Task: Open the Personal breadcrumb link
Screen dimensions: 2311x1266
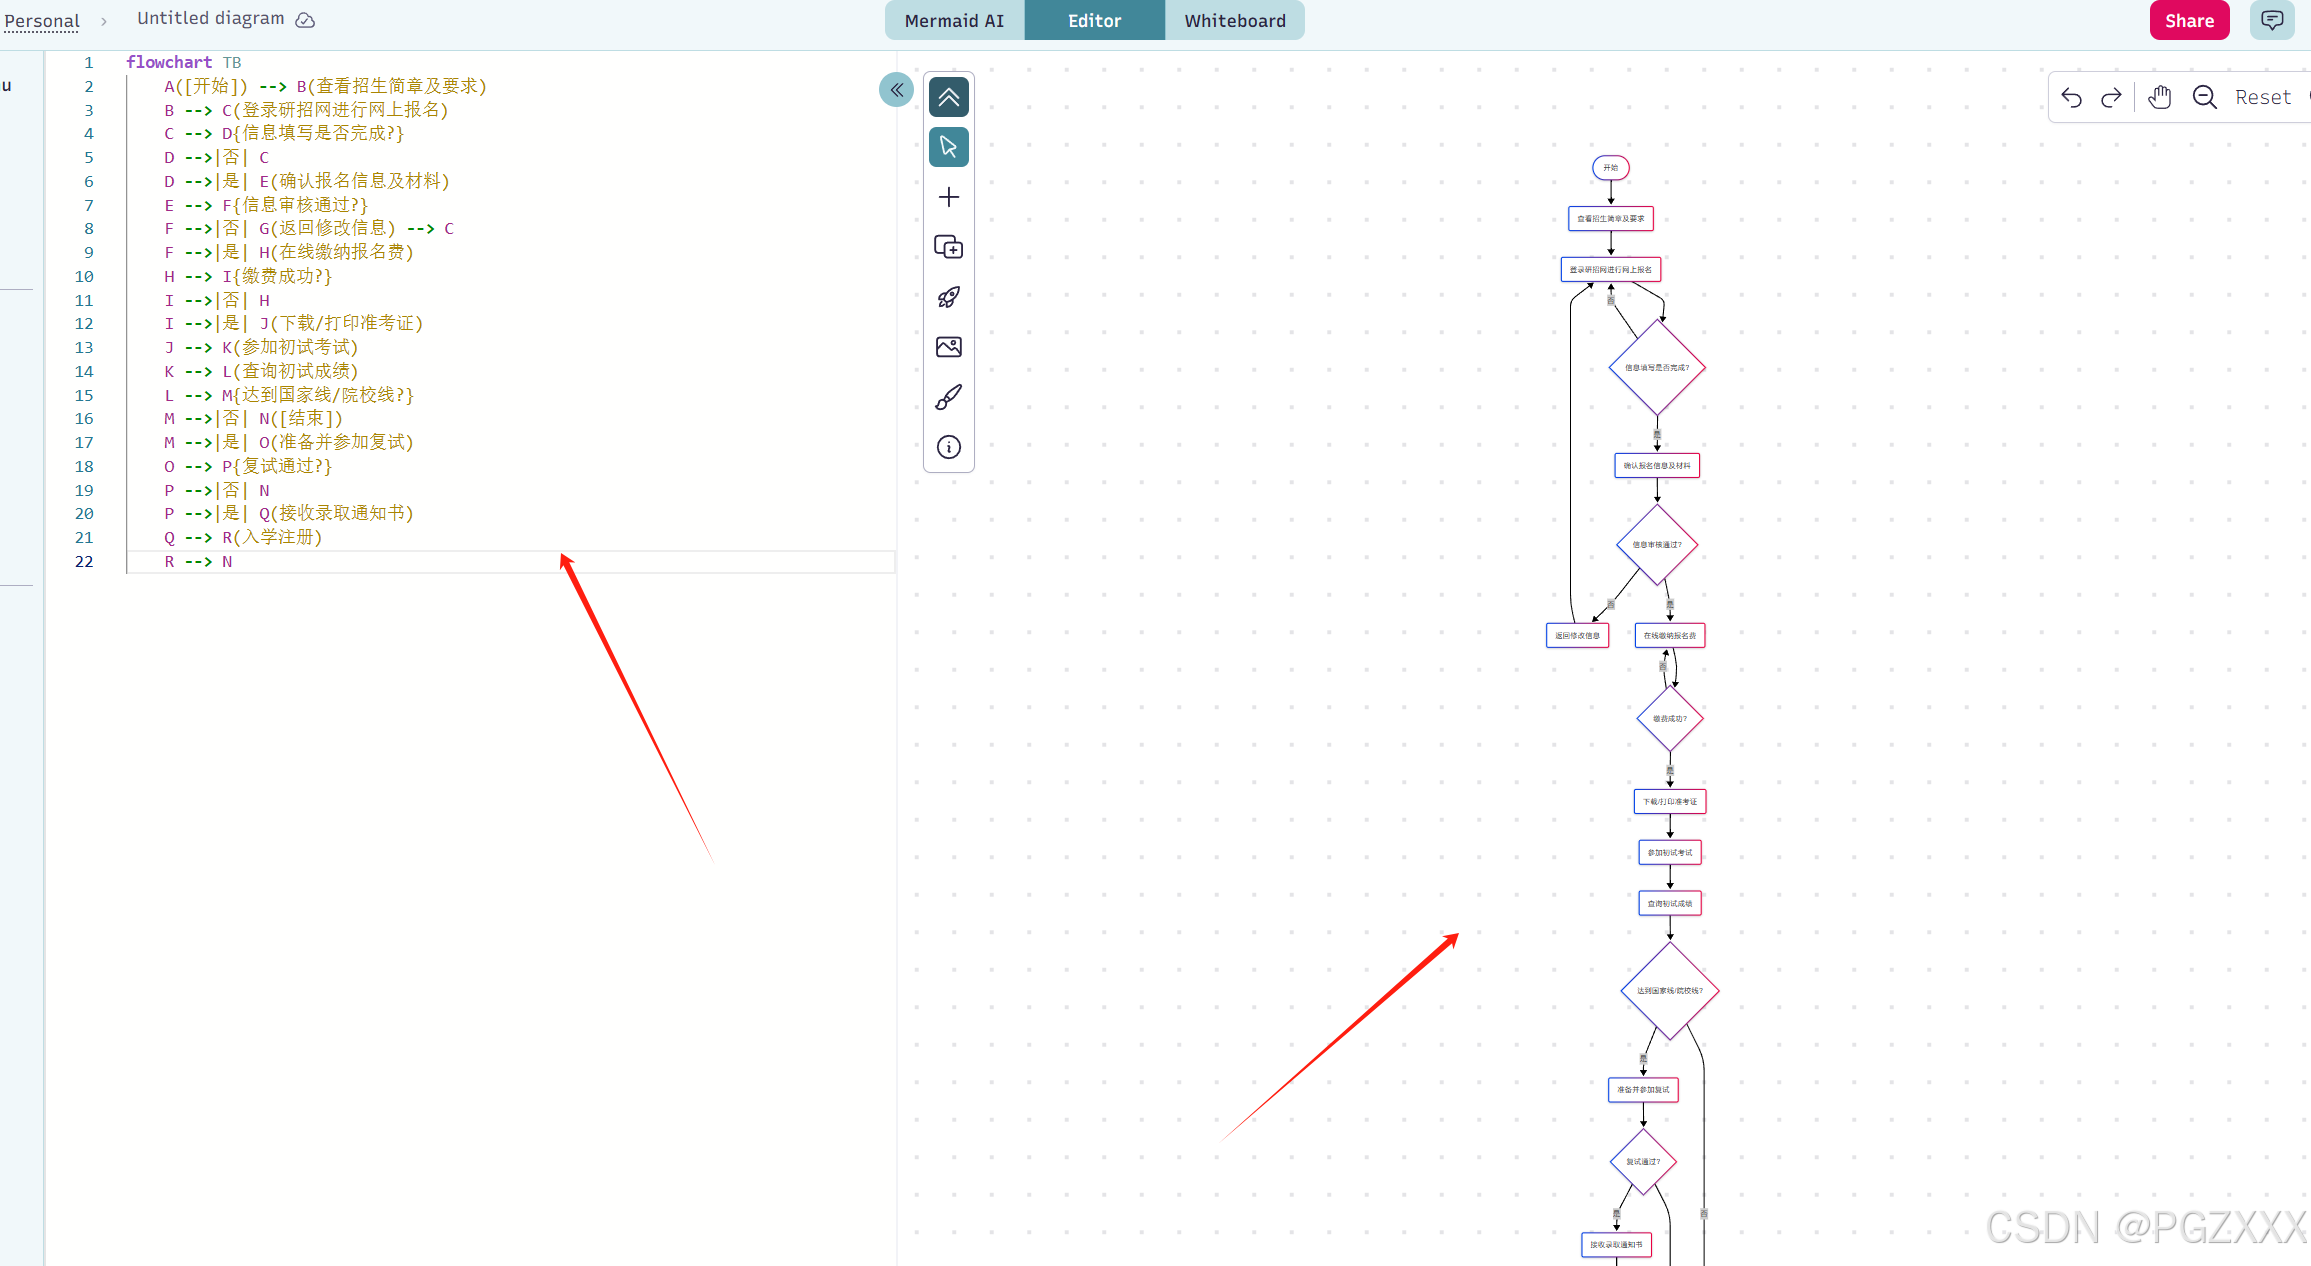Action: (41, 20)
